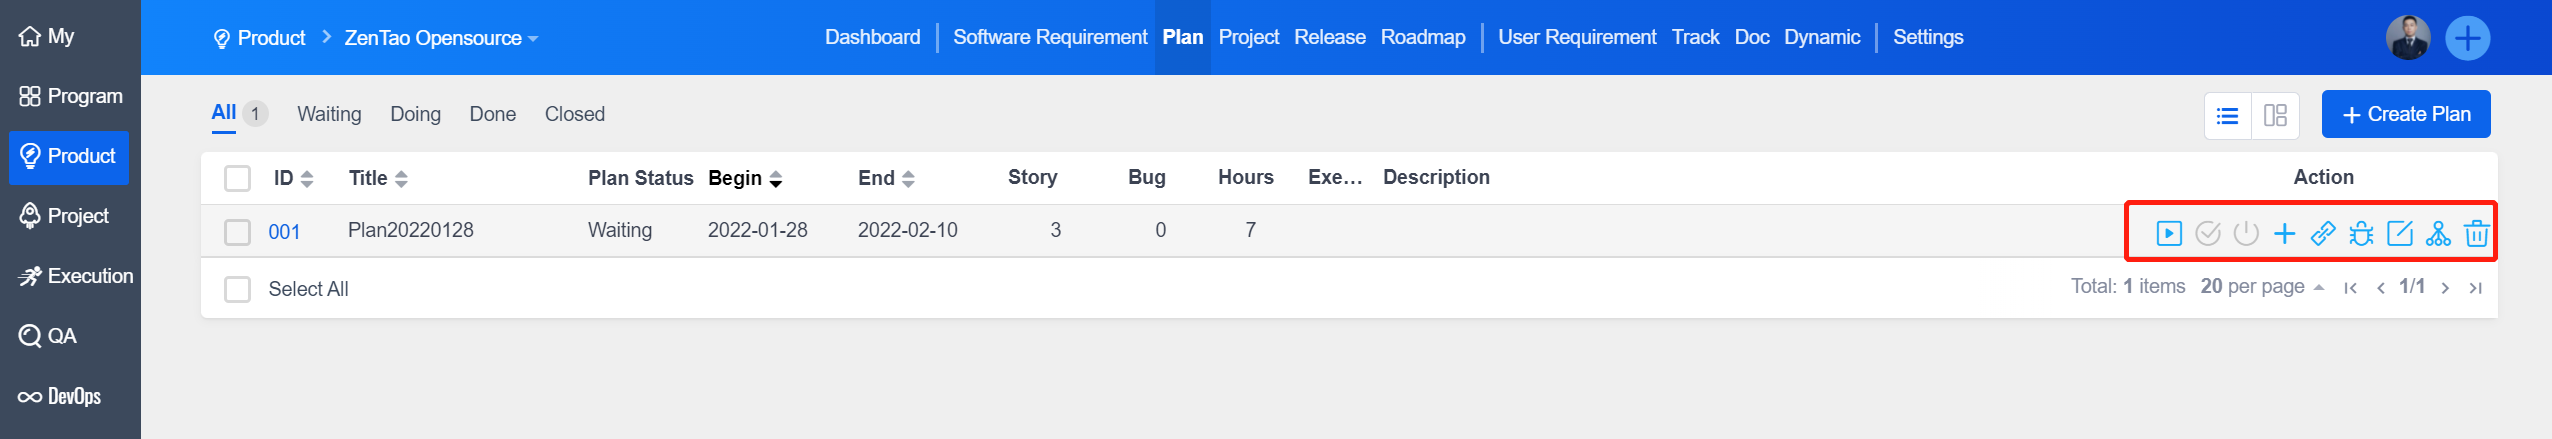Start plan 001 with the play icon
This screenshot has width=2552, height=439.
(x=2169, y=234)
